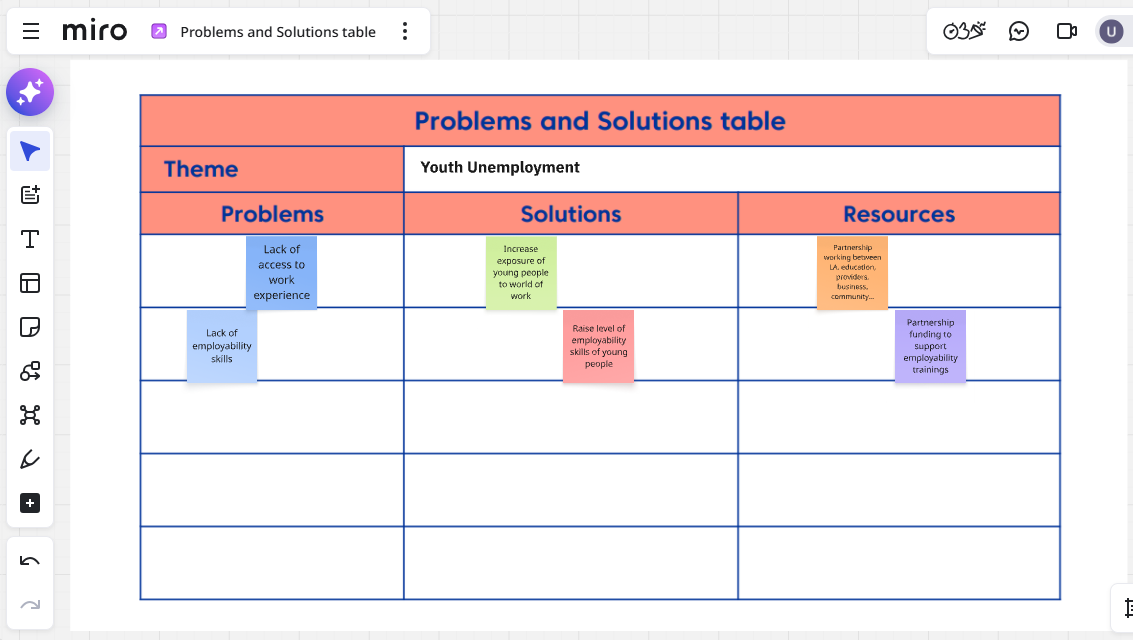This screenshot has width=1133, height=640.
Task: Open the frames panel at bottom right
Action: (x=1126, y=607)
